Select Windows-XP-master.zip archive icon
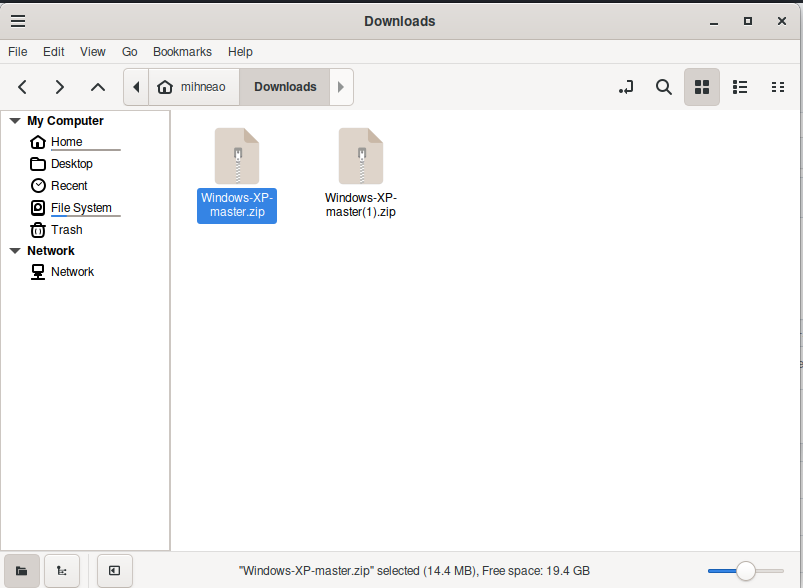Screen dimensions: 803x588 coord(237,156)
